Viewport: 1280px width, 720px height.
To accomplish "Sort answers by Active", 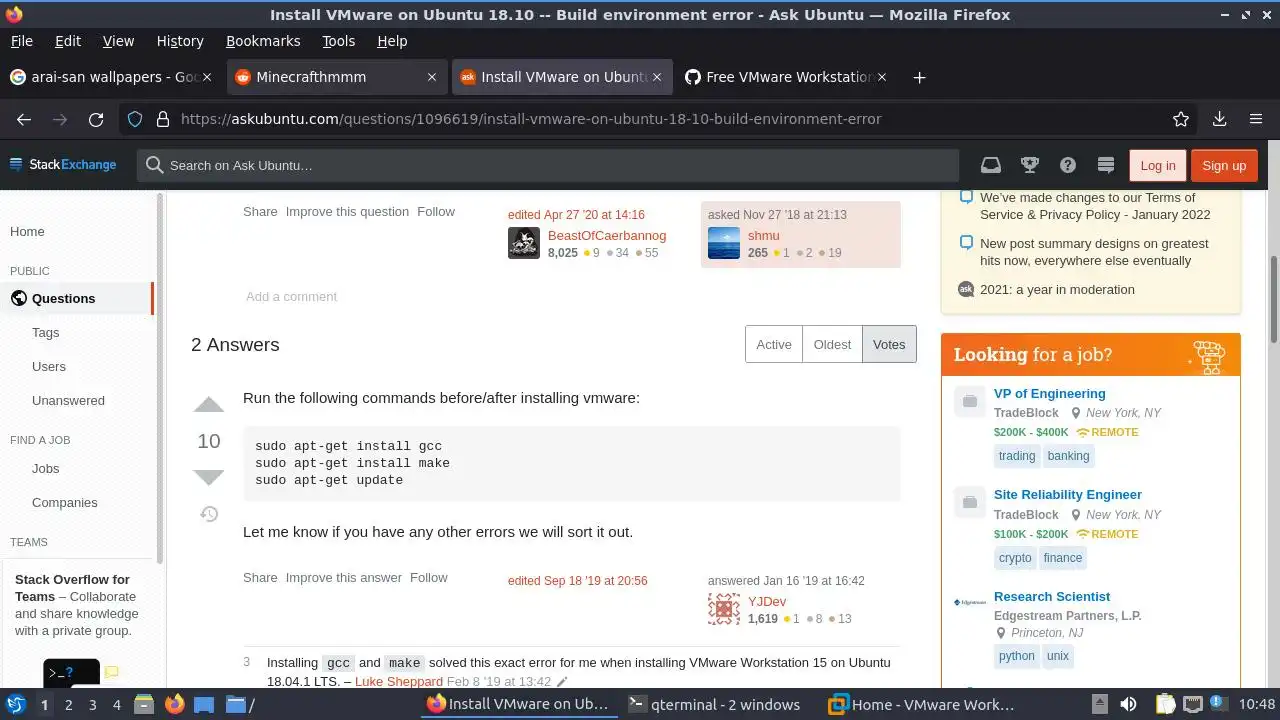I will (774, 344).
